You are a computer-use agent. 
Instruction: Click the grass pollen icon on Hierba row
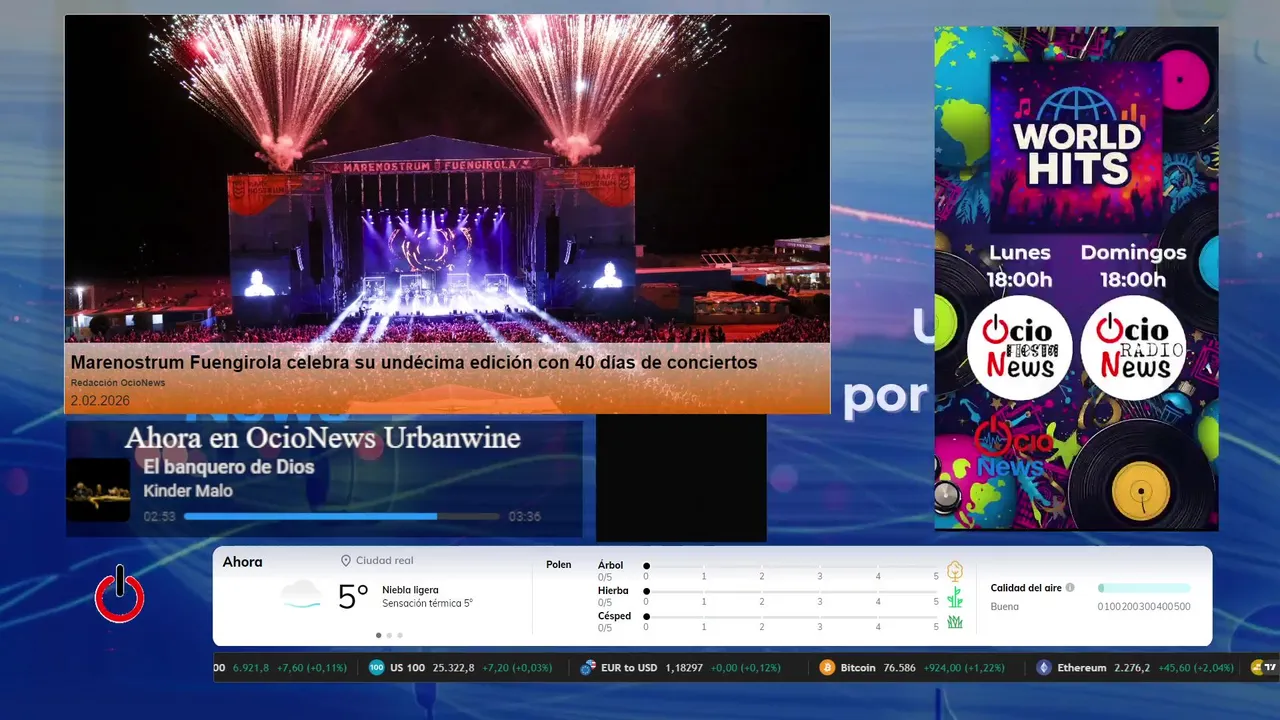point(955,597)
